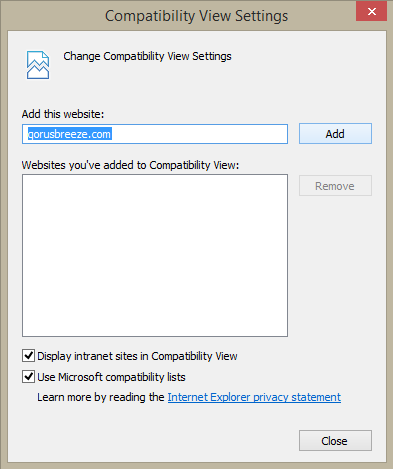
Task: Open the Internet Explorer privacy statement link
Action: tap(254, 397)
